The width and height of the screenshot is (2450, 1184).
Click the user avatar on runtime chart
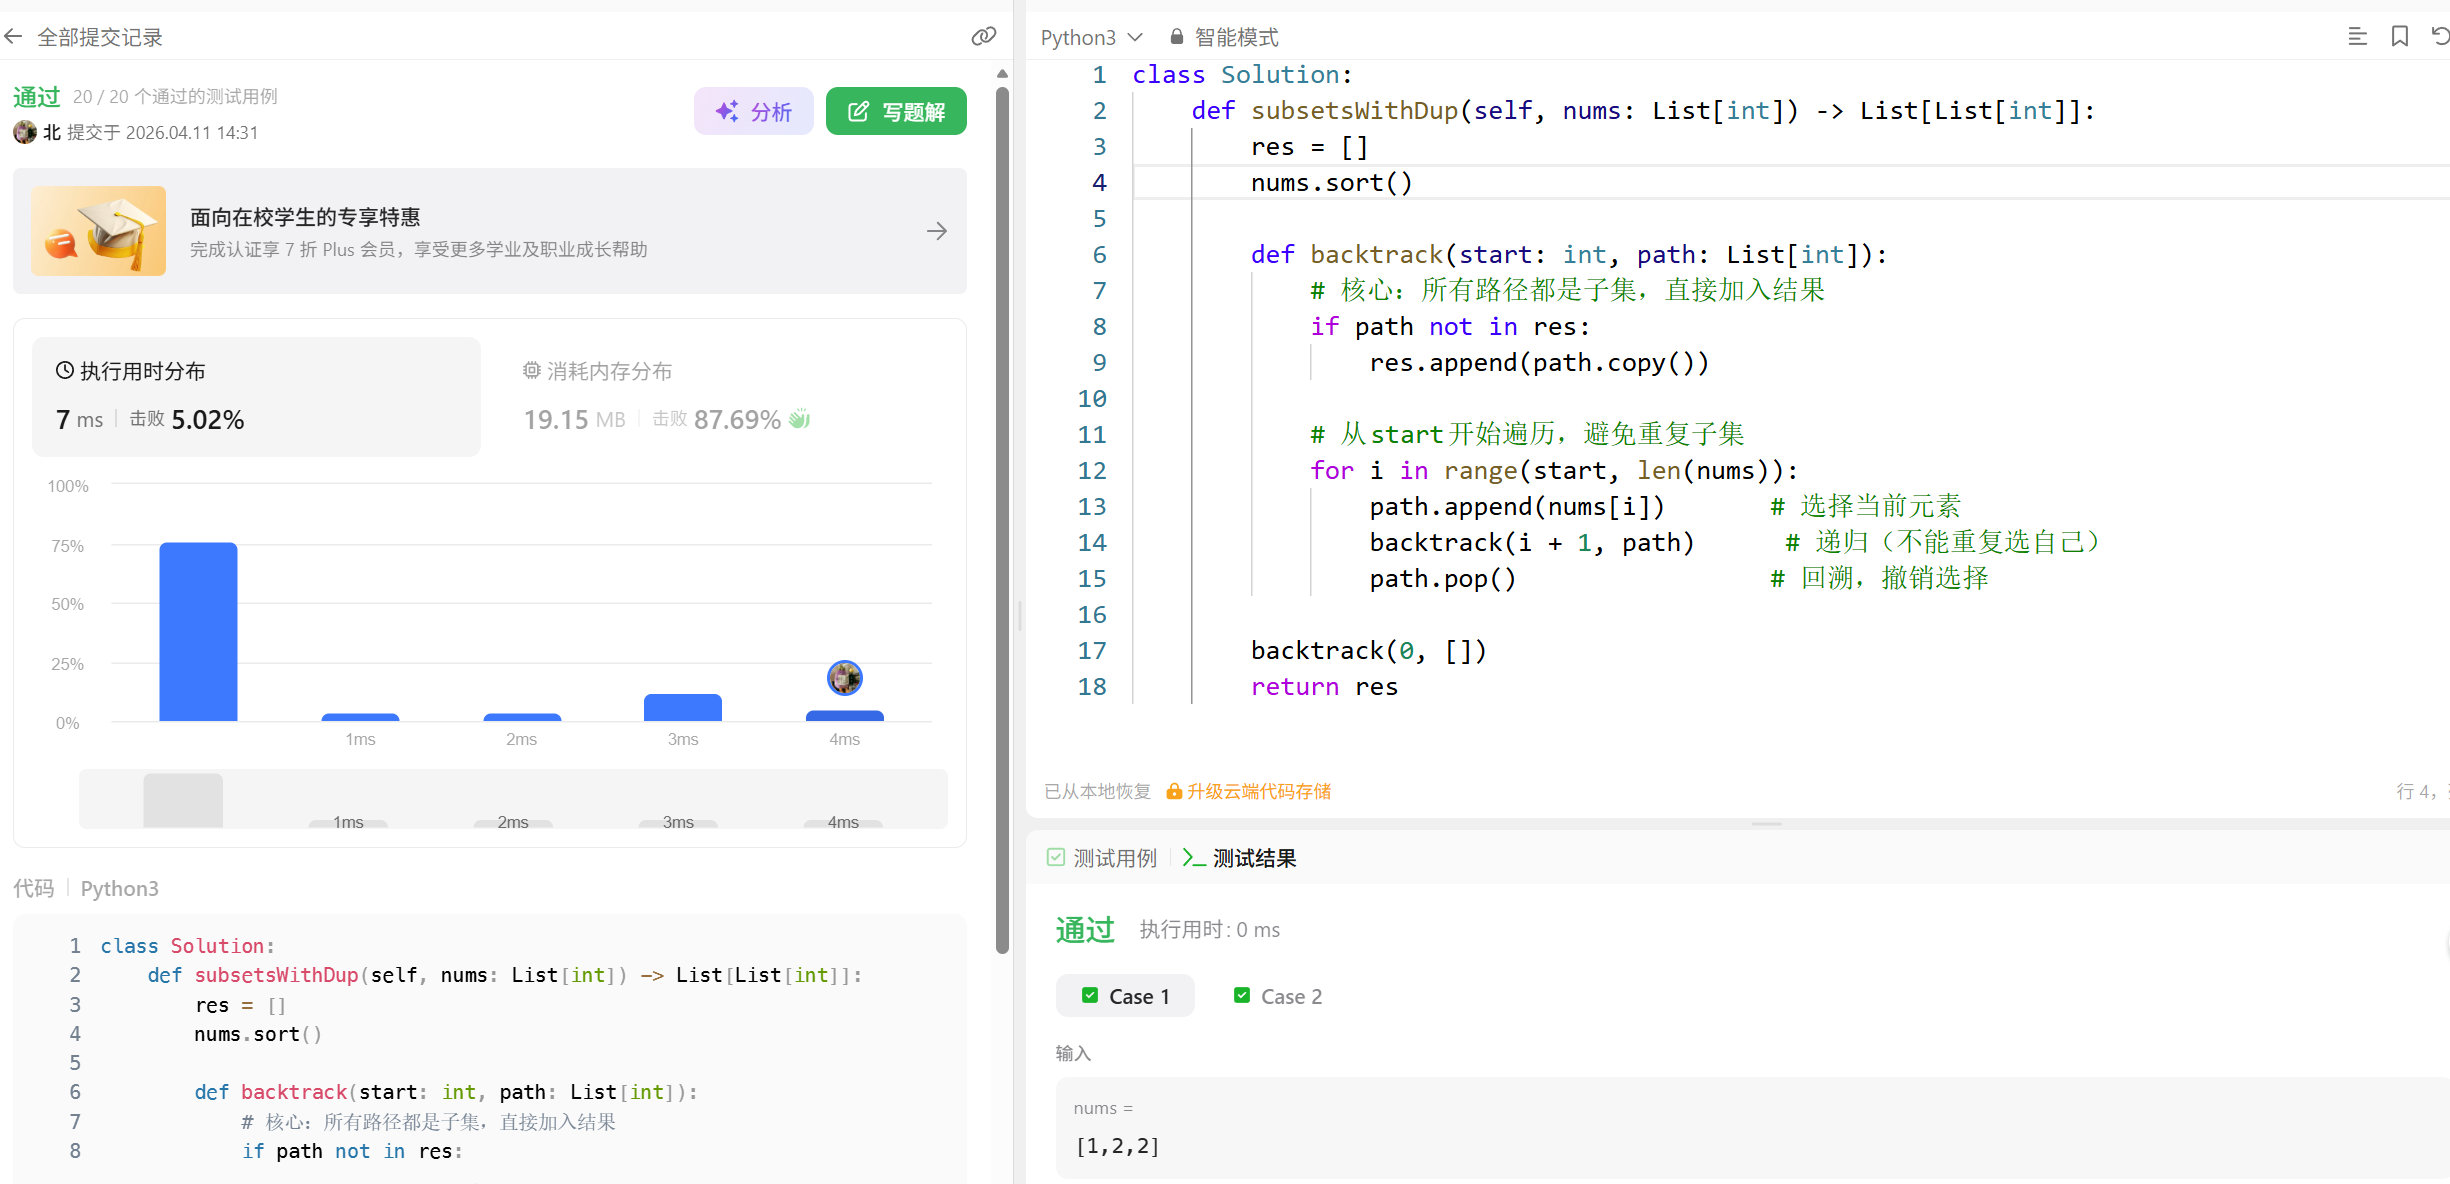click(x=844, y=678)
